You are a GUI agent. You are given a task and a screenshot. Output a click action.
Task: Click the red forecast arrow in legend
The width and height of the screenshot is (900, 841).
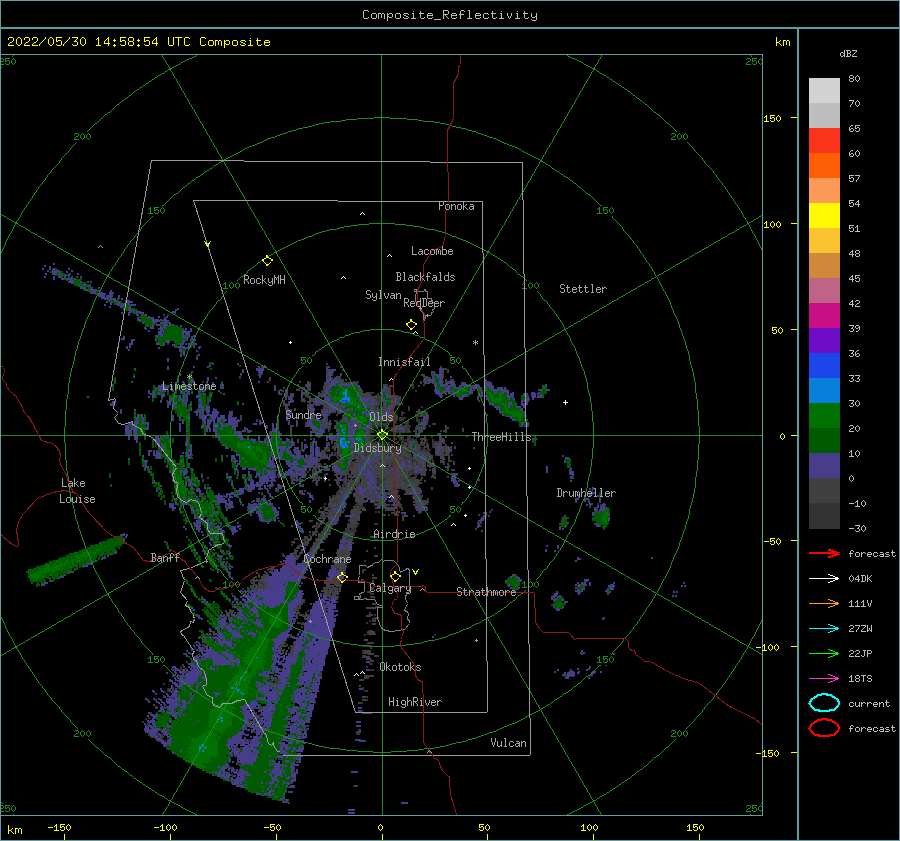coord(824,553)
